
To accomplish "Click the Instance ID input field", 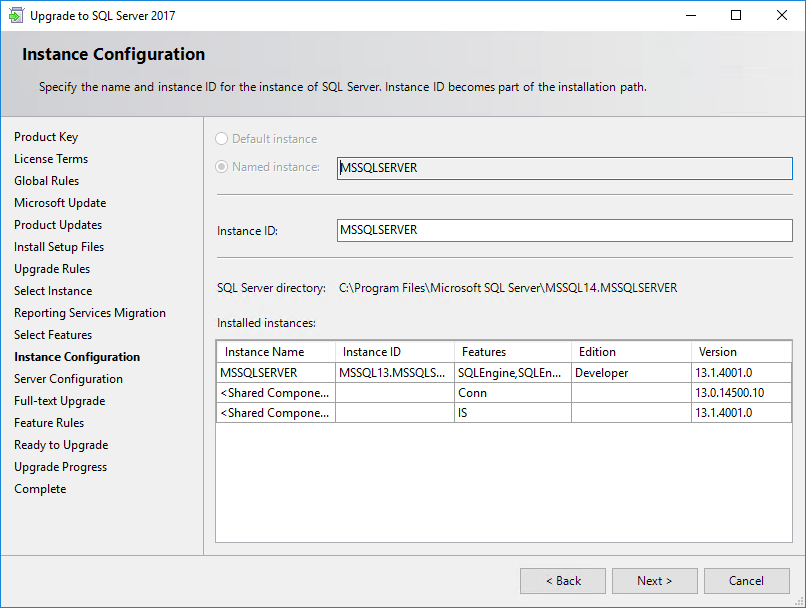I will [564, 230].
